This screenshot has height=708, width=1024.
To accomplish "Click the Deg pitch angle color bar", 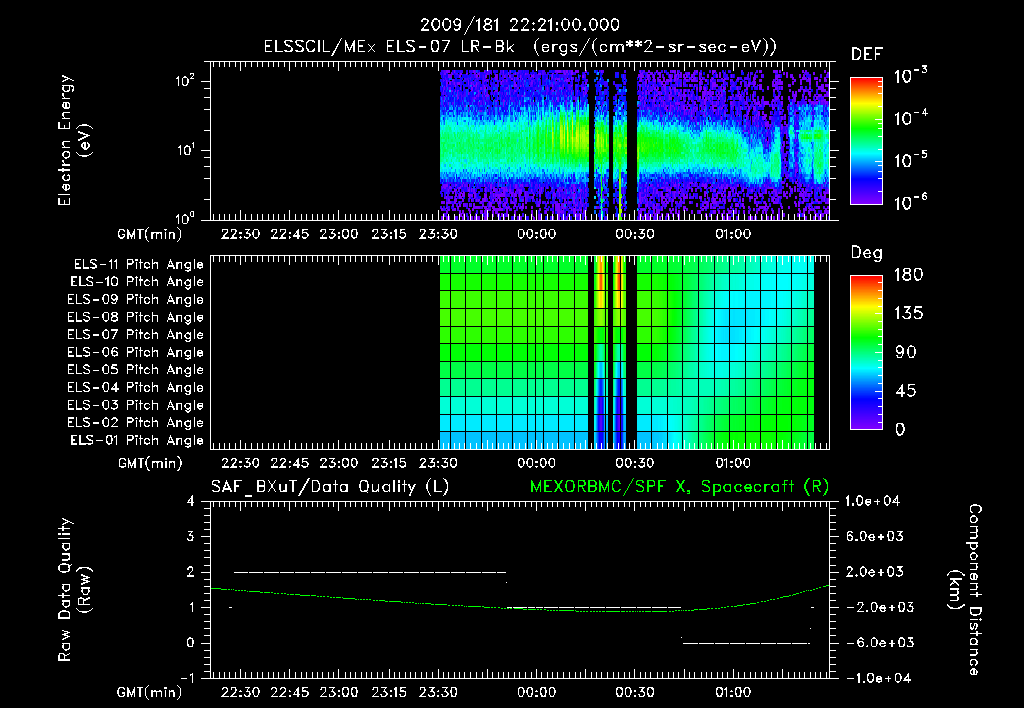I will point(866,352).
